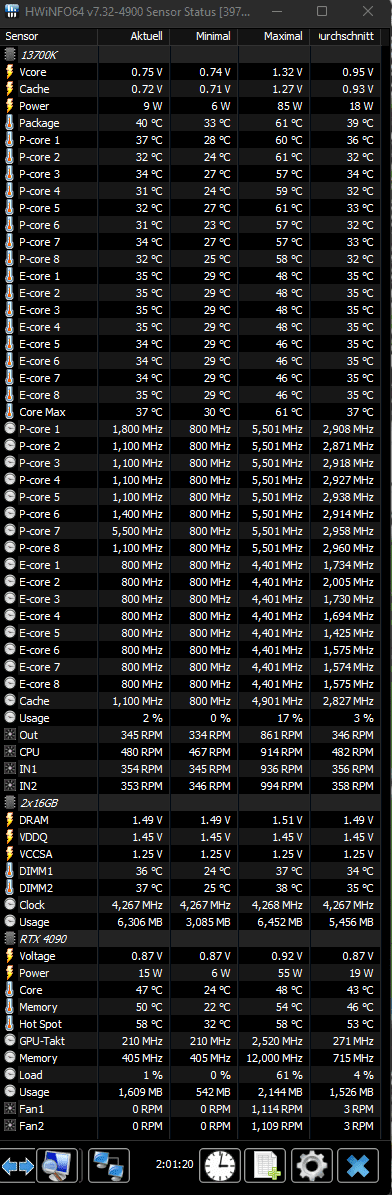Viewport: 392px width, 1195px height.
Task: Click the remote network computers icon
Action: (109, 1166)
